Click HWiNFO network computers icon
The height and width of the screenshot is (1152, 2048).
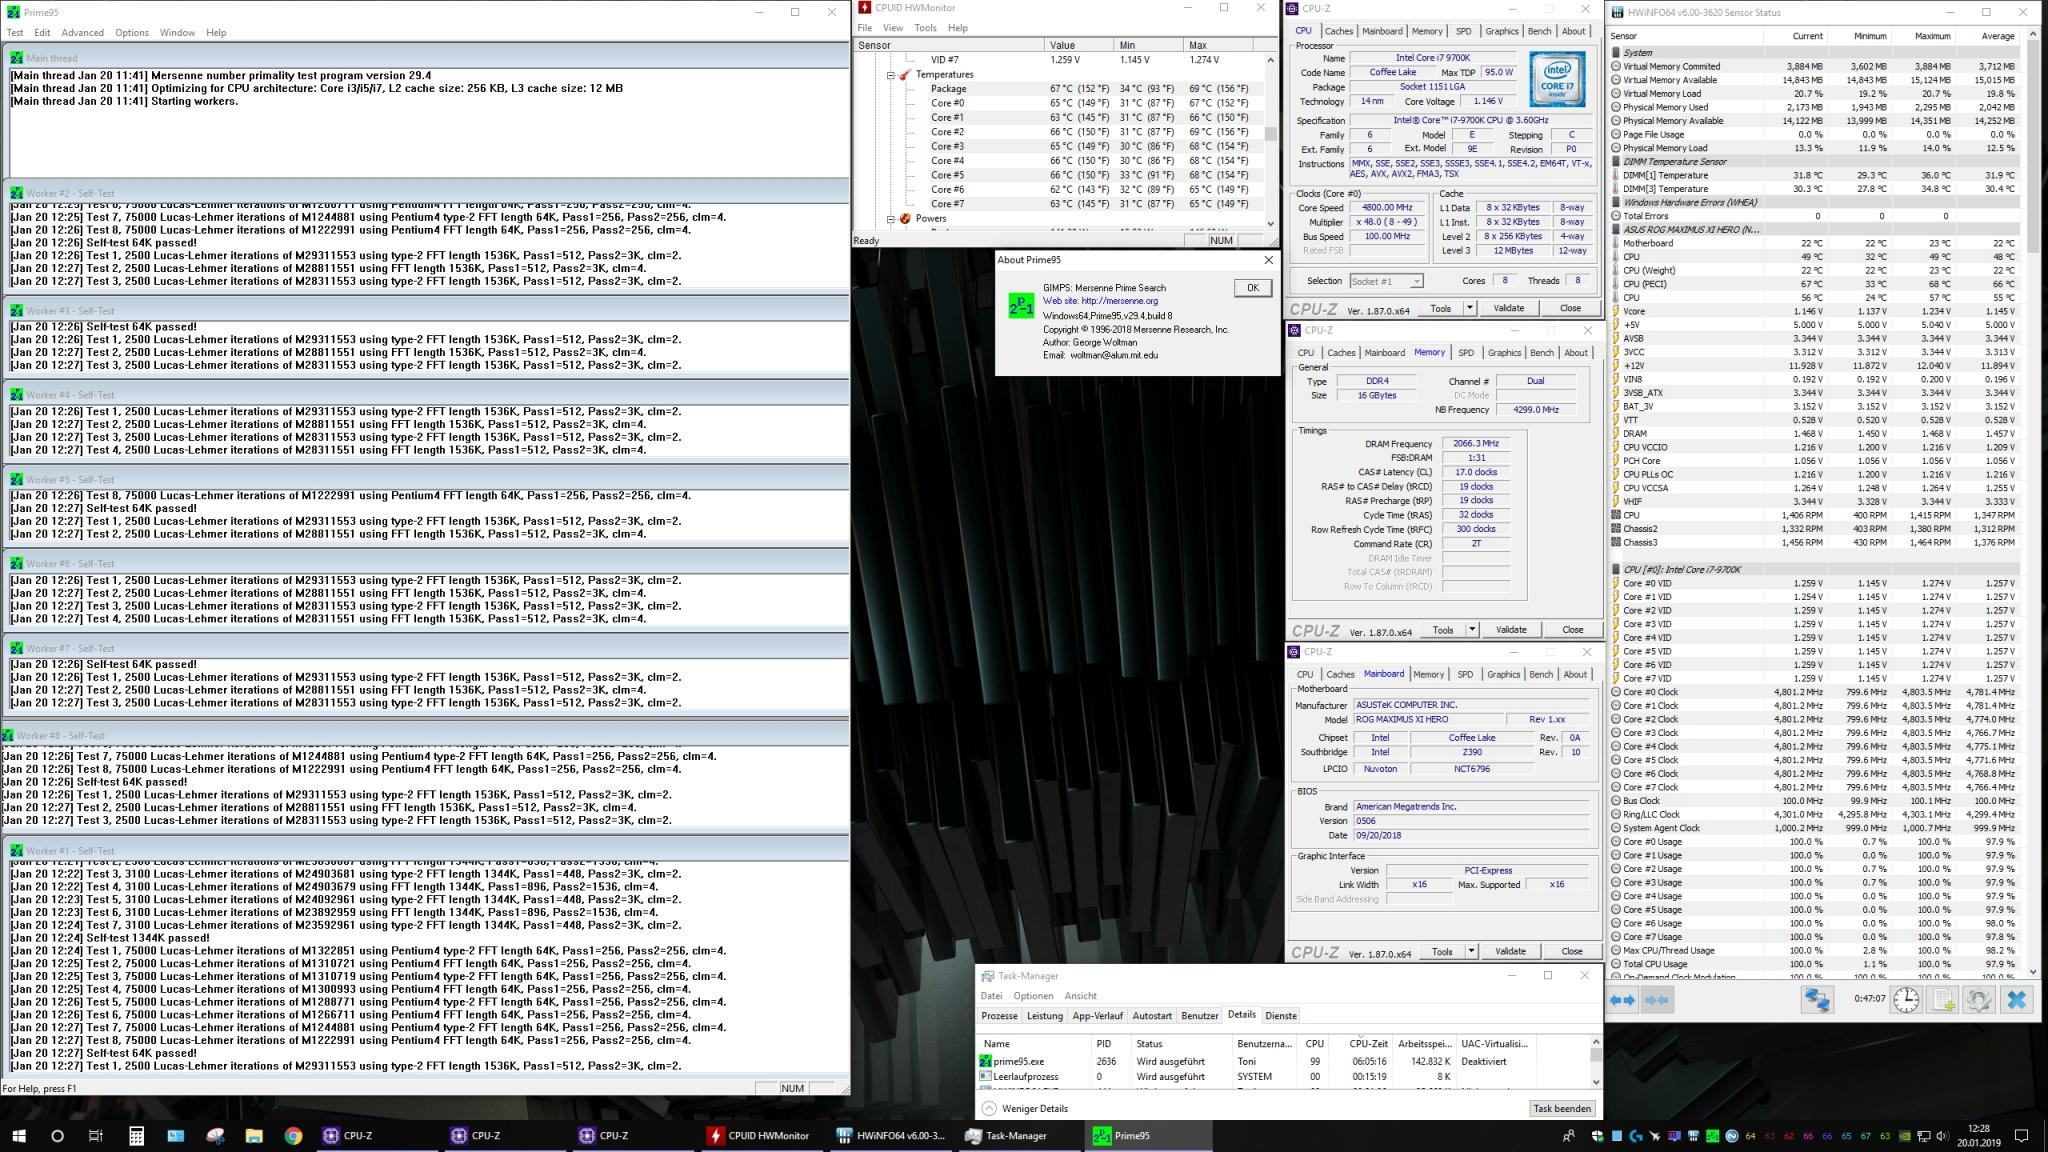[x=1817, y=1000]
